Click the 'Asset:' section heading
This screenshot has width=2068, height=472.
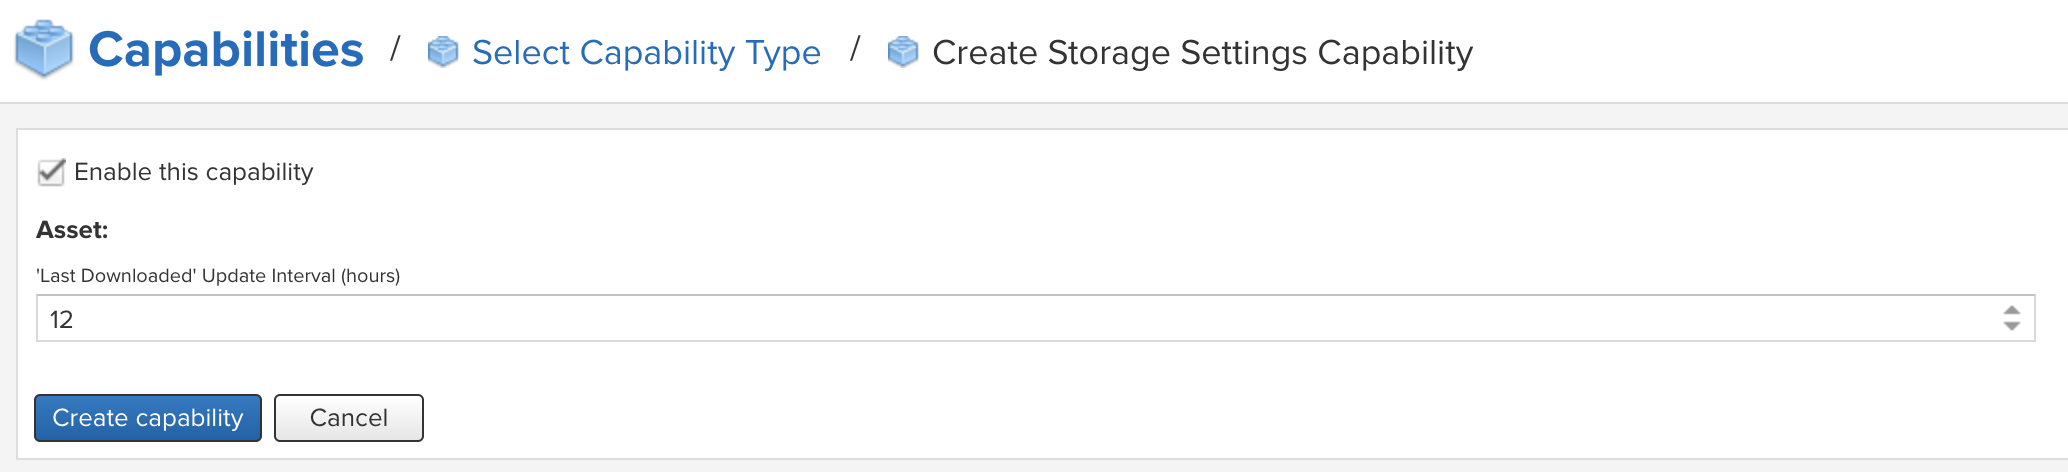pyautogui.click(x=72, y=230)
